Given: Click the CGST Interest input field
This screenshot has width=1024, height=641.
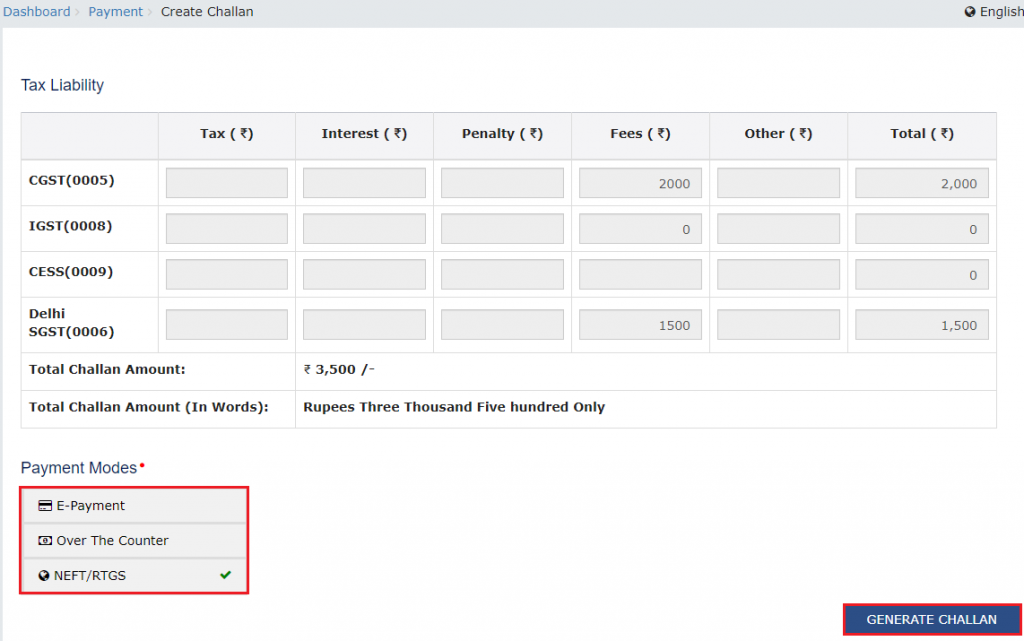Looking at the screenshot, I should 364,183.
